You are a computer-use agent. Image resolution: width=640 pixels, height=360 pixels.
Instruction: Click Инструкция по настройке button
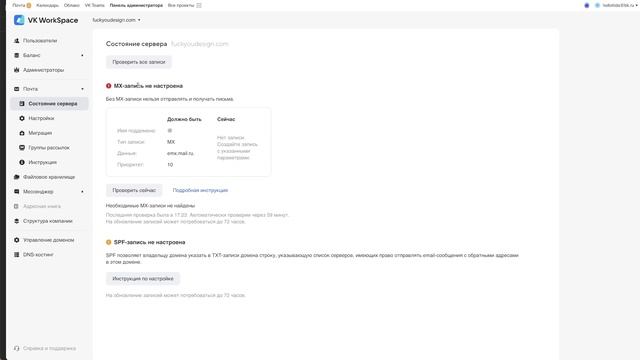point(143,278)
